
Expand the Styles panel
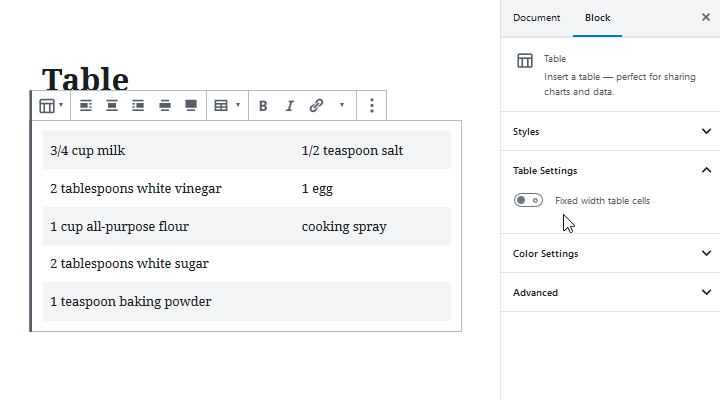pos(609,131)
